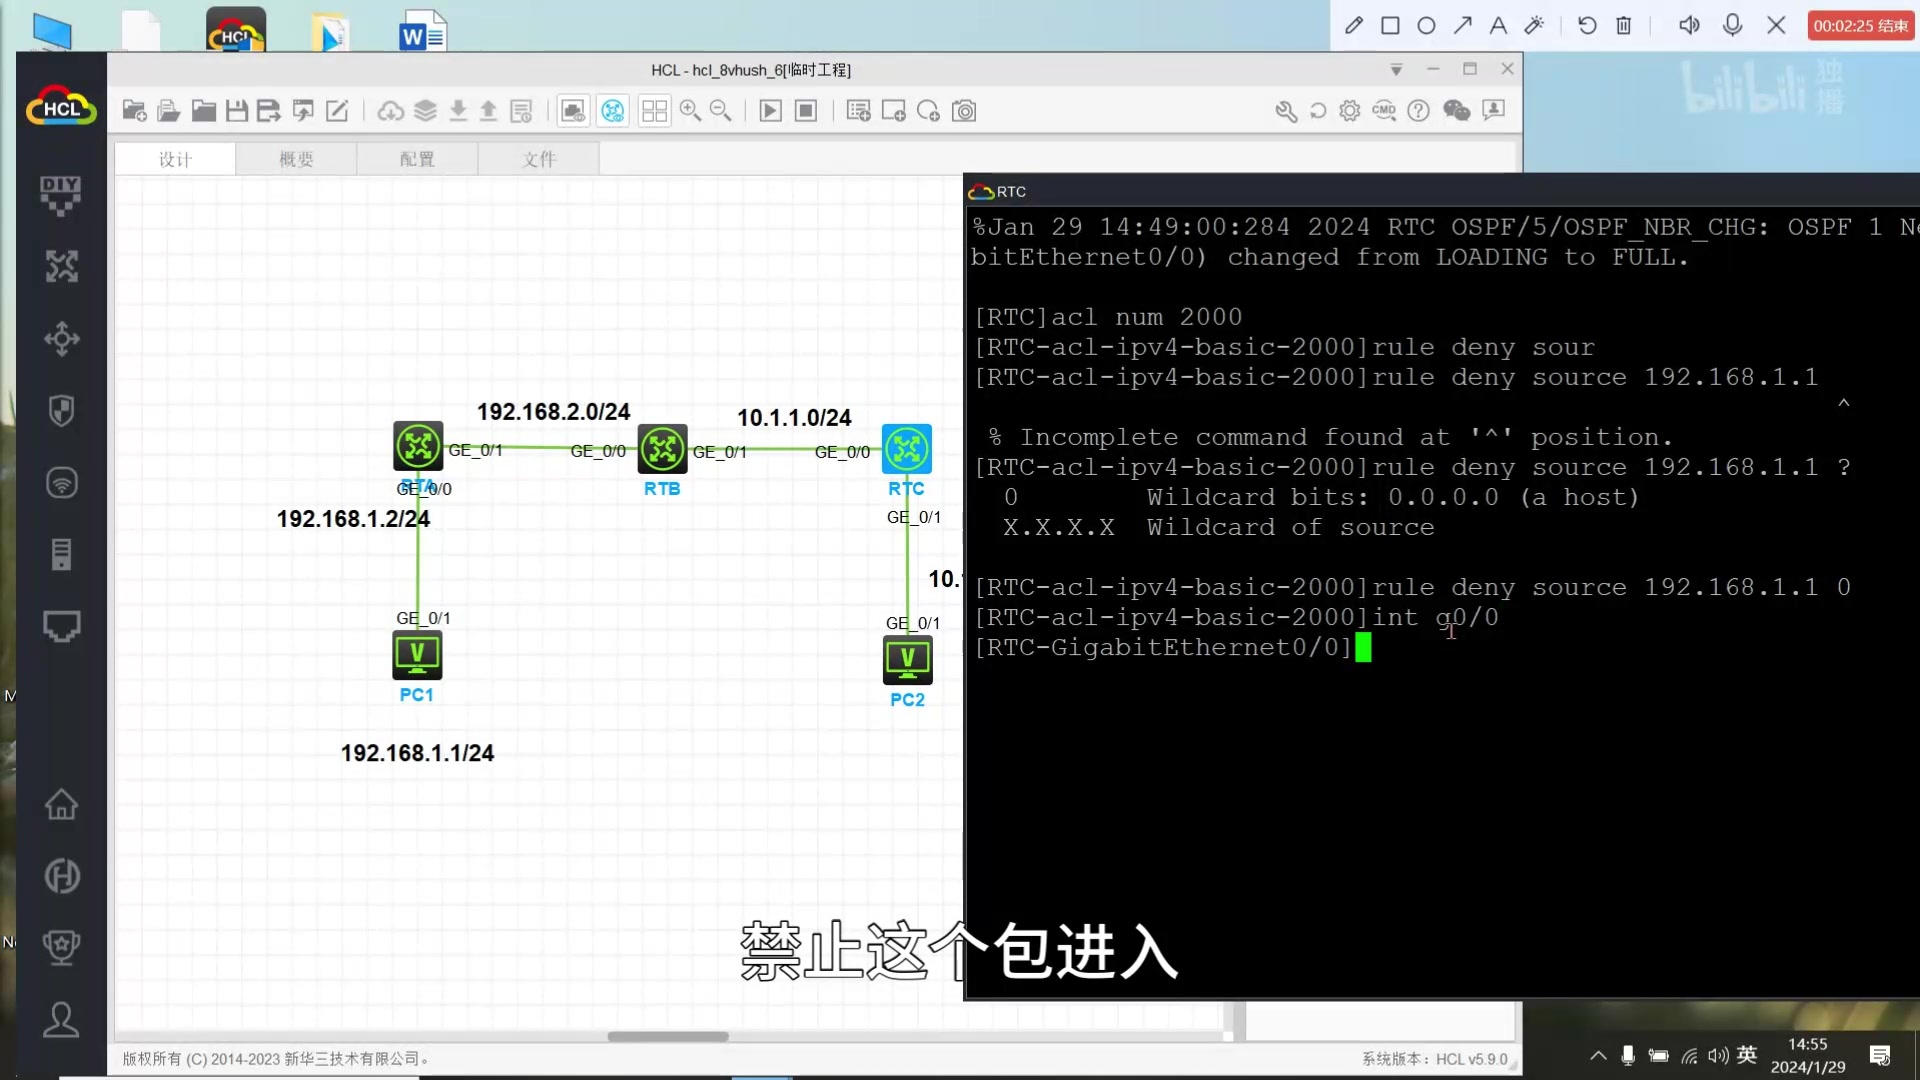Click the settings gear toolbar icon
Screen dimensions: 1920x1080
(1350, 111)
